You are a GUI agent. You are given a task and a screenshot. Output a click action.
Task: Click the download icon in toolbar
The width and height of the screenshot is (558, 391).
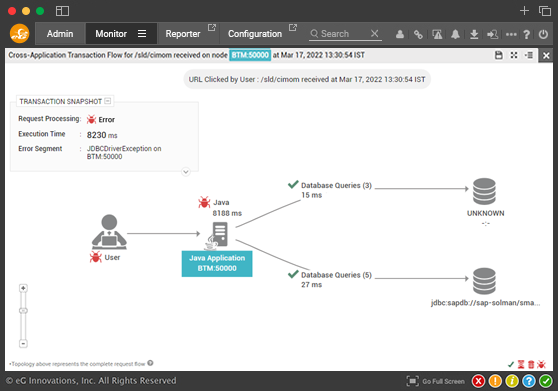474,34
